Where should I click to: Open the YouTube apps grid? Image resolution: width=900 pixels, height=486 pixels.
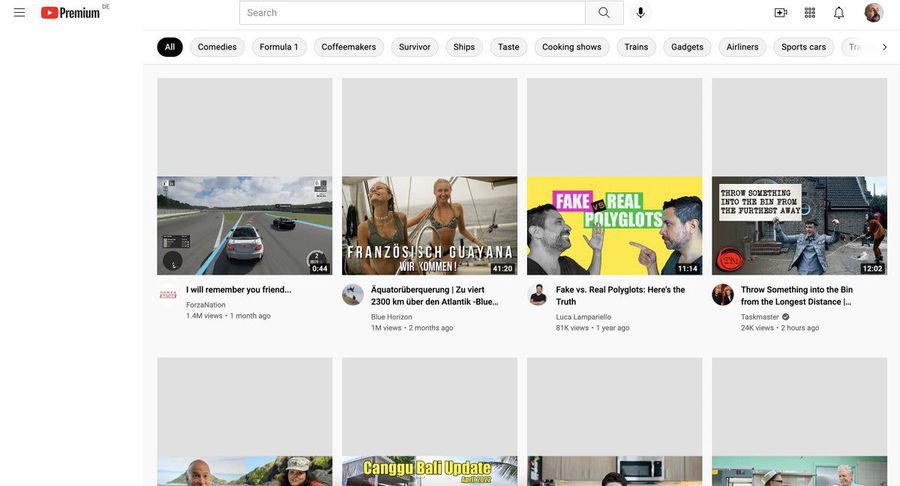(810, 13)
